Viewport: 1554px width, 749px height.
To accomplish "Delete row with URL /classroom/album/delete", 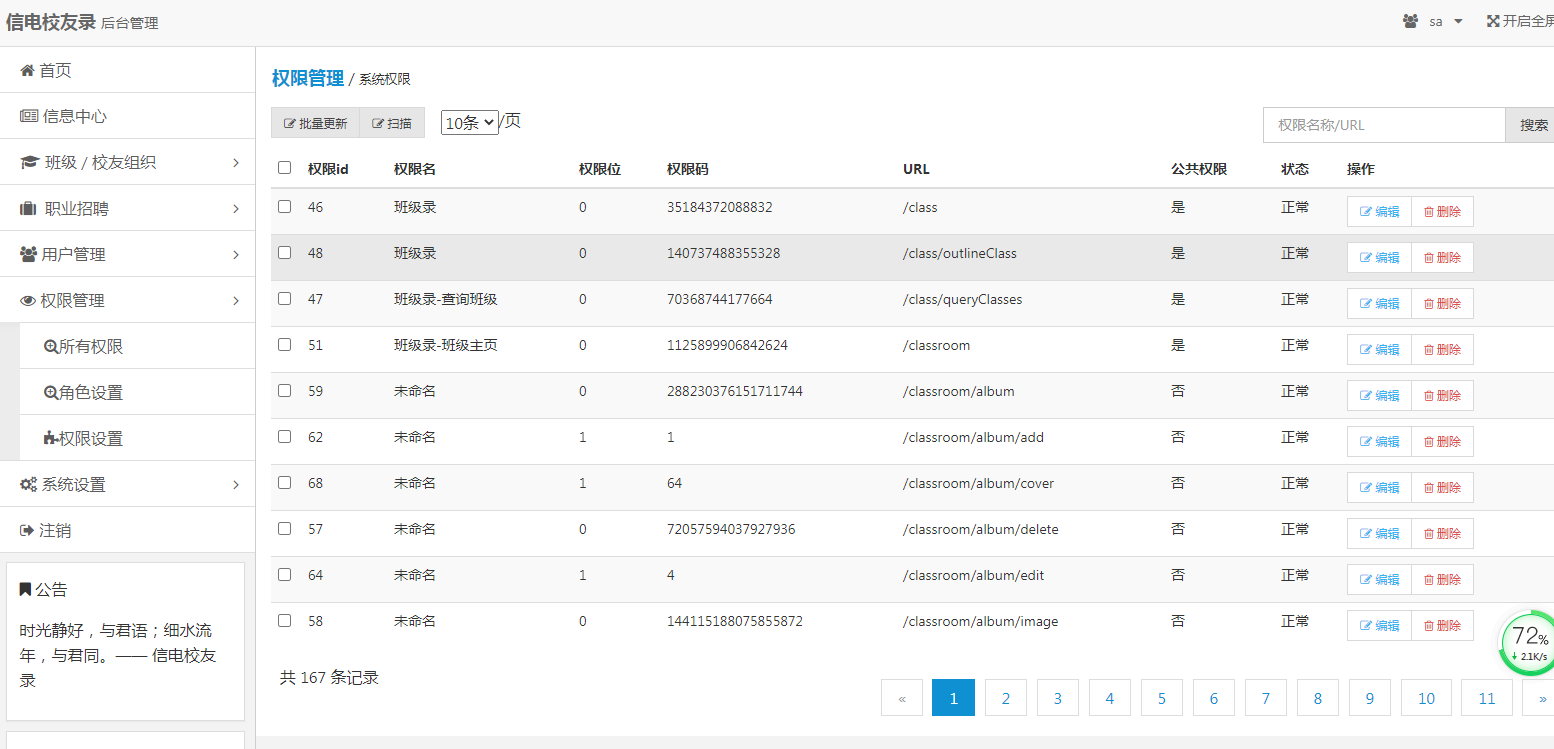I will 1442,534.
